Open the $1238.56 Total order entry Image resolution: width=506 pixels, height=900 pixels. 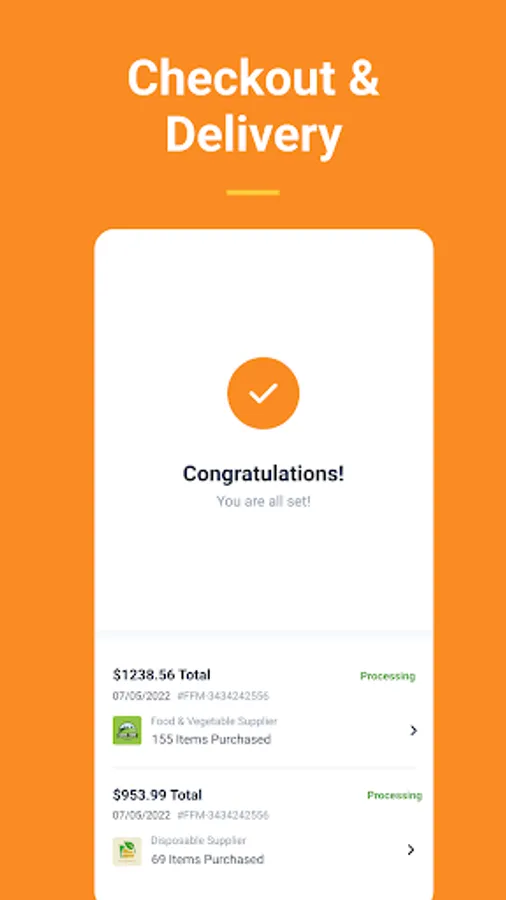[x=264, y=706]
